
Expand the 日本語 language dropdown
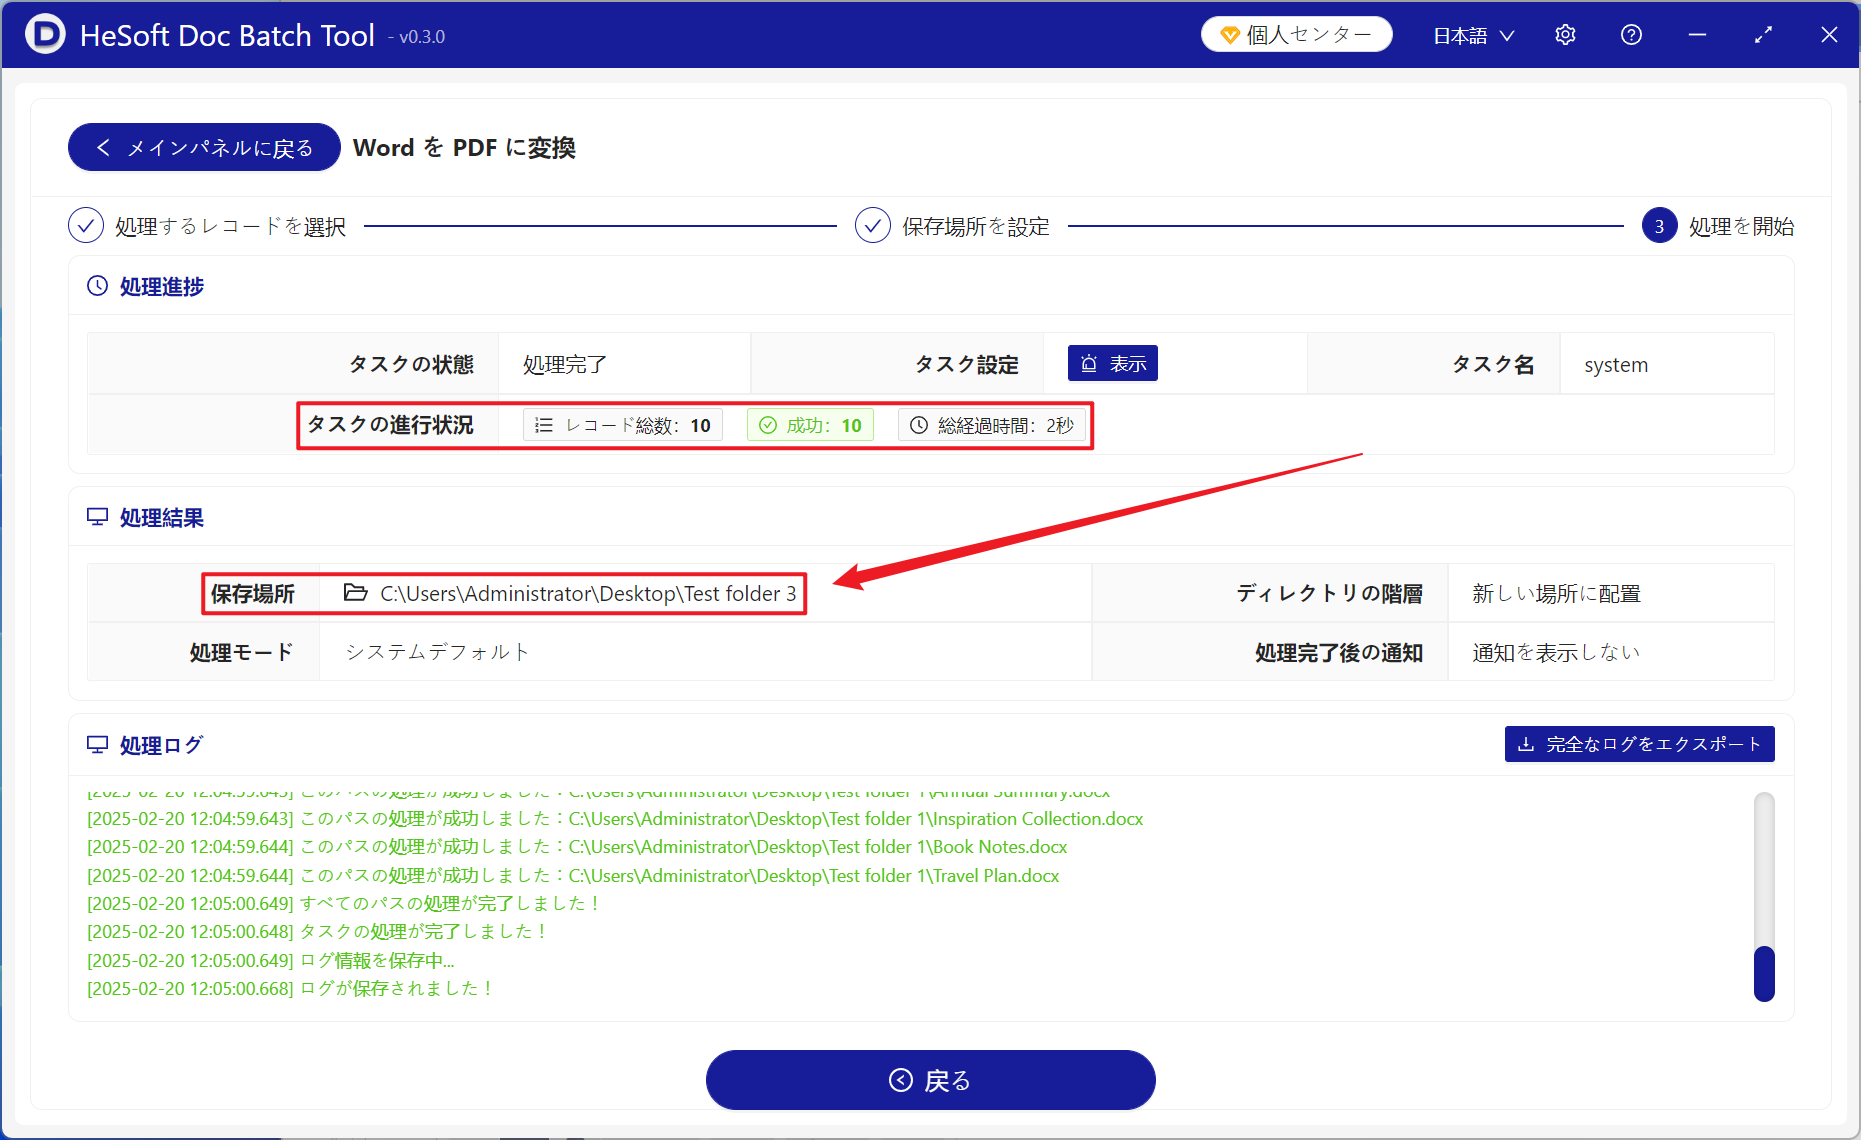1473,36
